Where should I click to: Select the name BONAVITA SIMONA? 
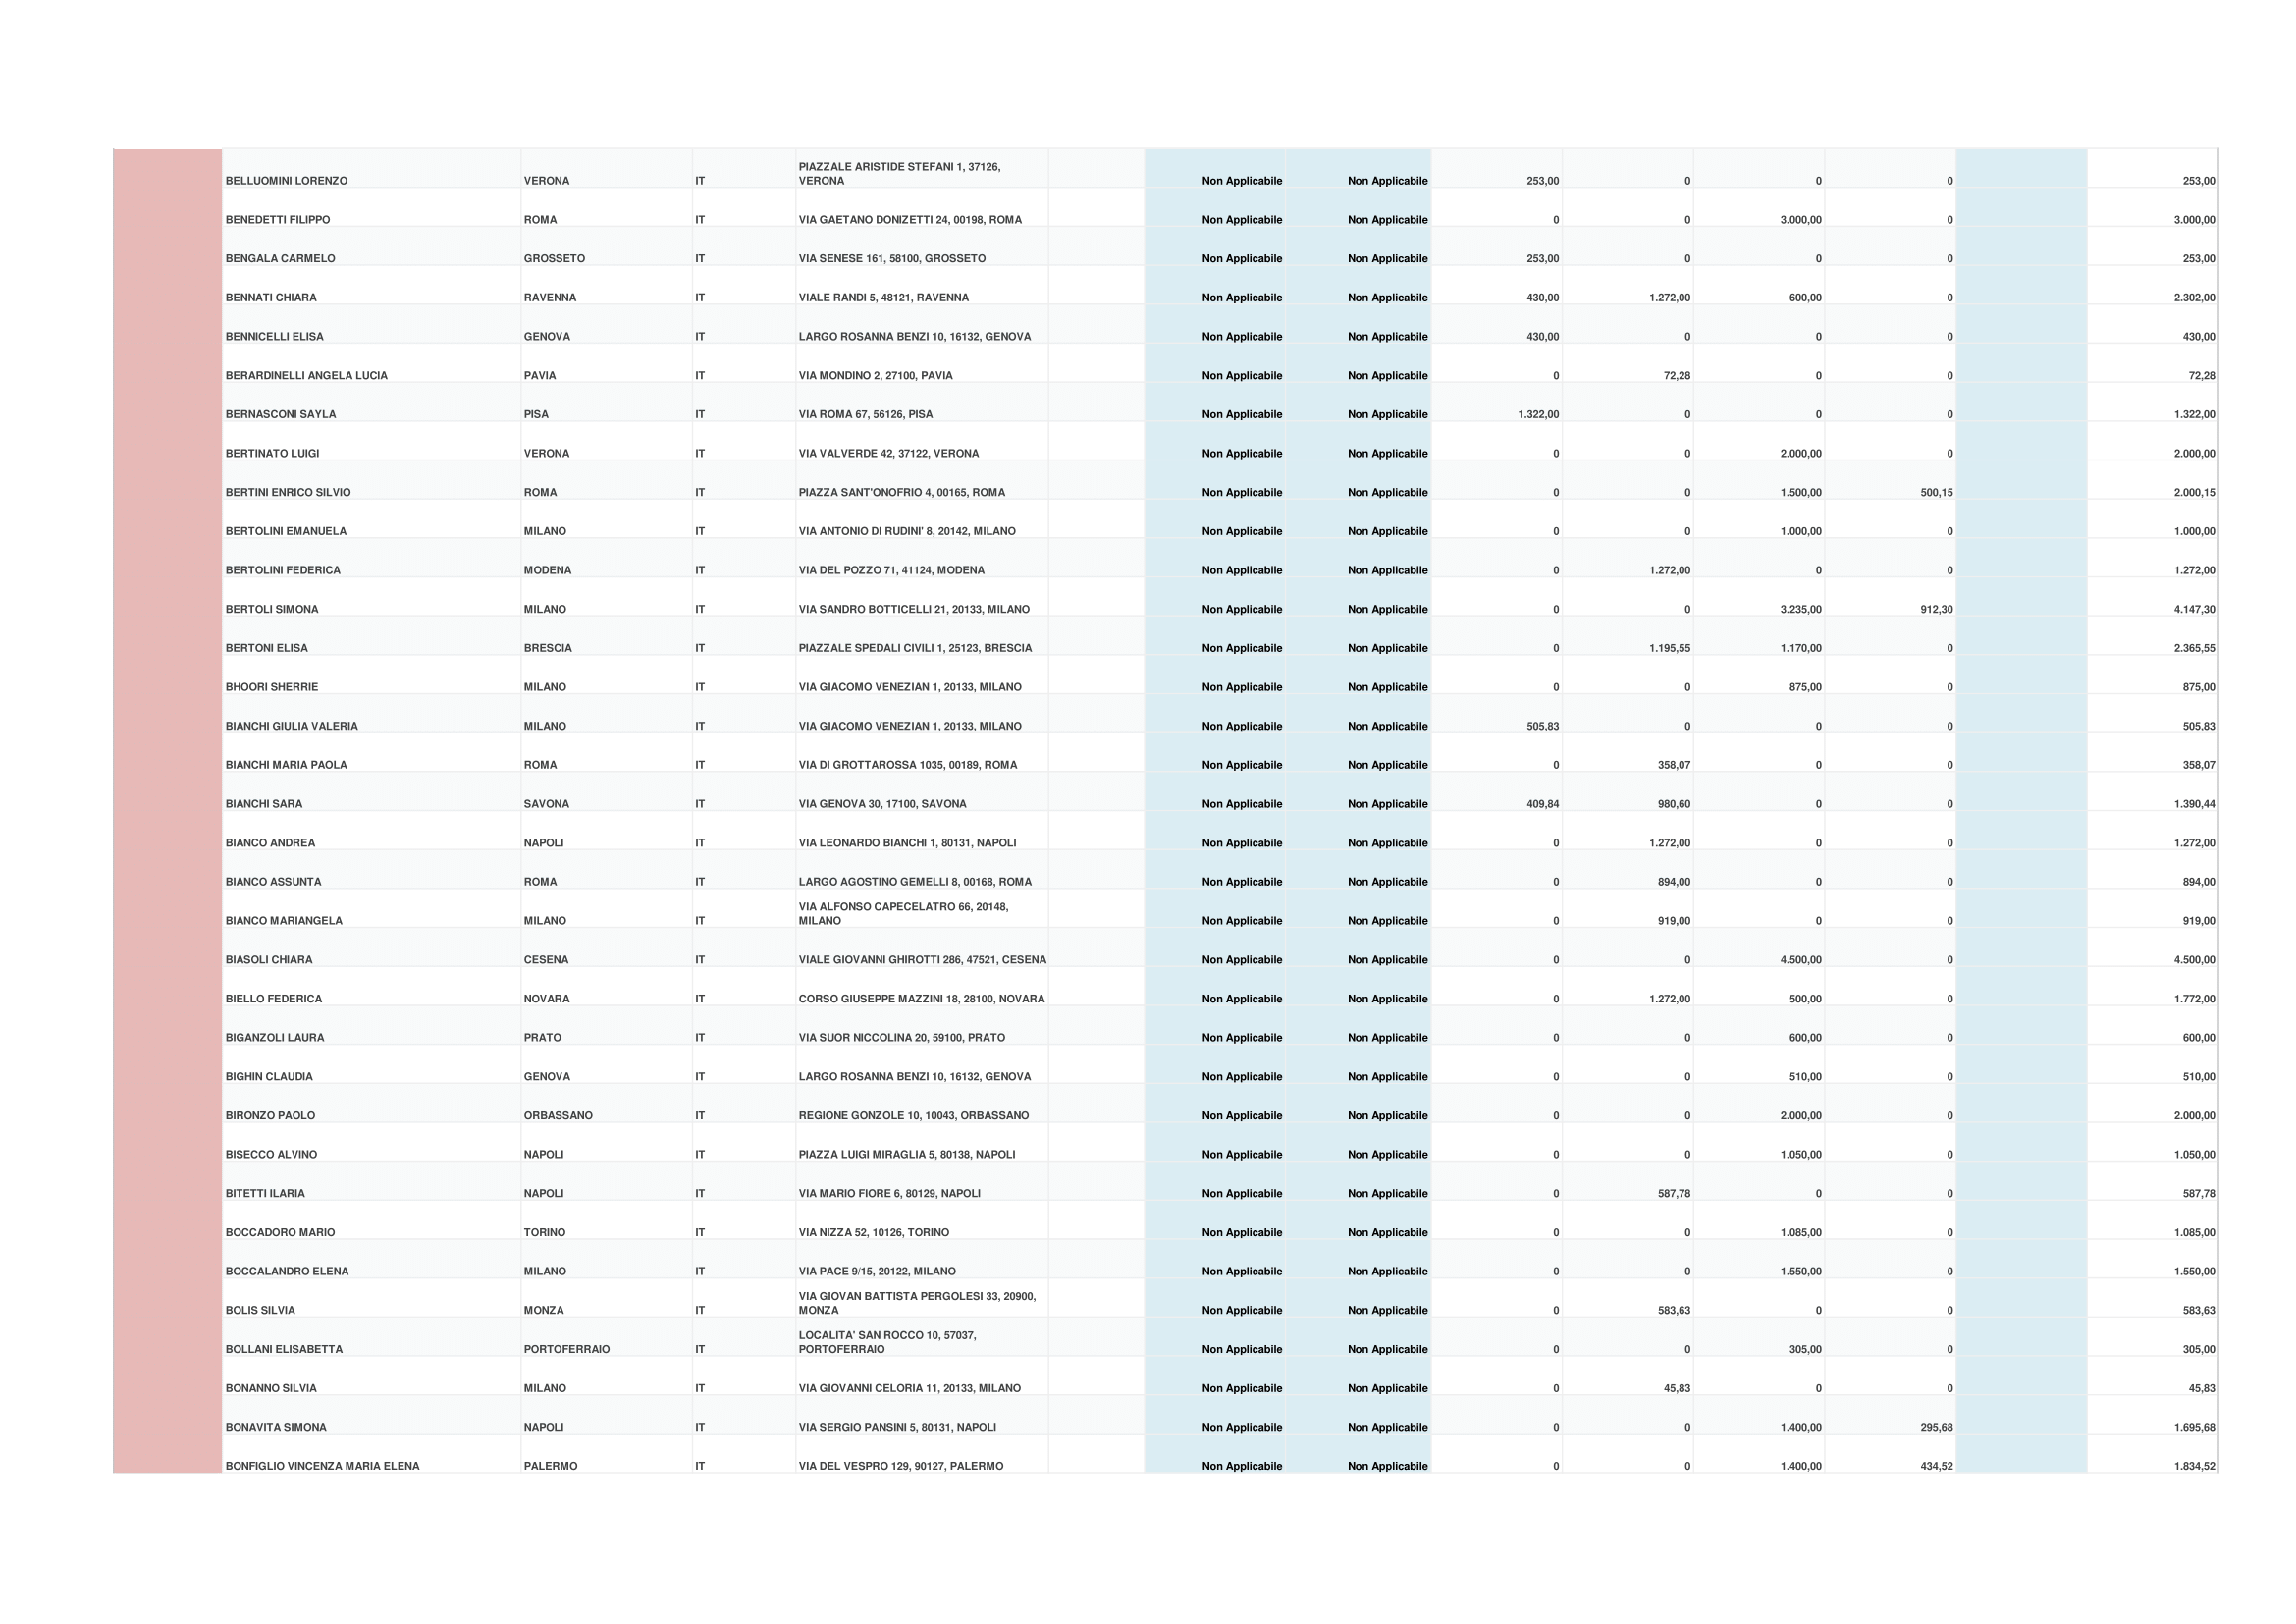point(276,1429)
